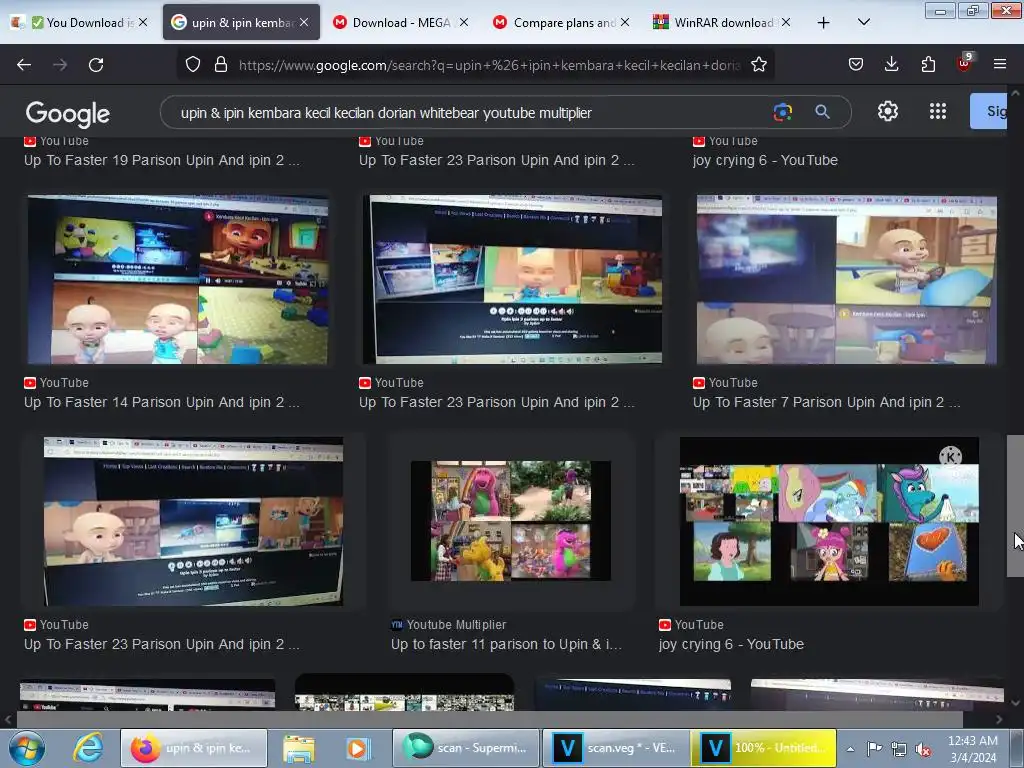Click the muted volume tray icon
This screenshot has height=768, width=1024.
point(923,749)
